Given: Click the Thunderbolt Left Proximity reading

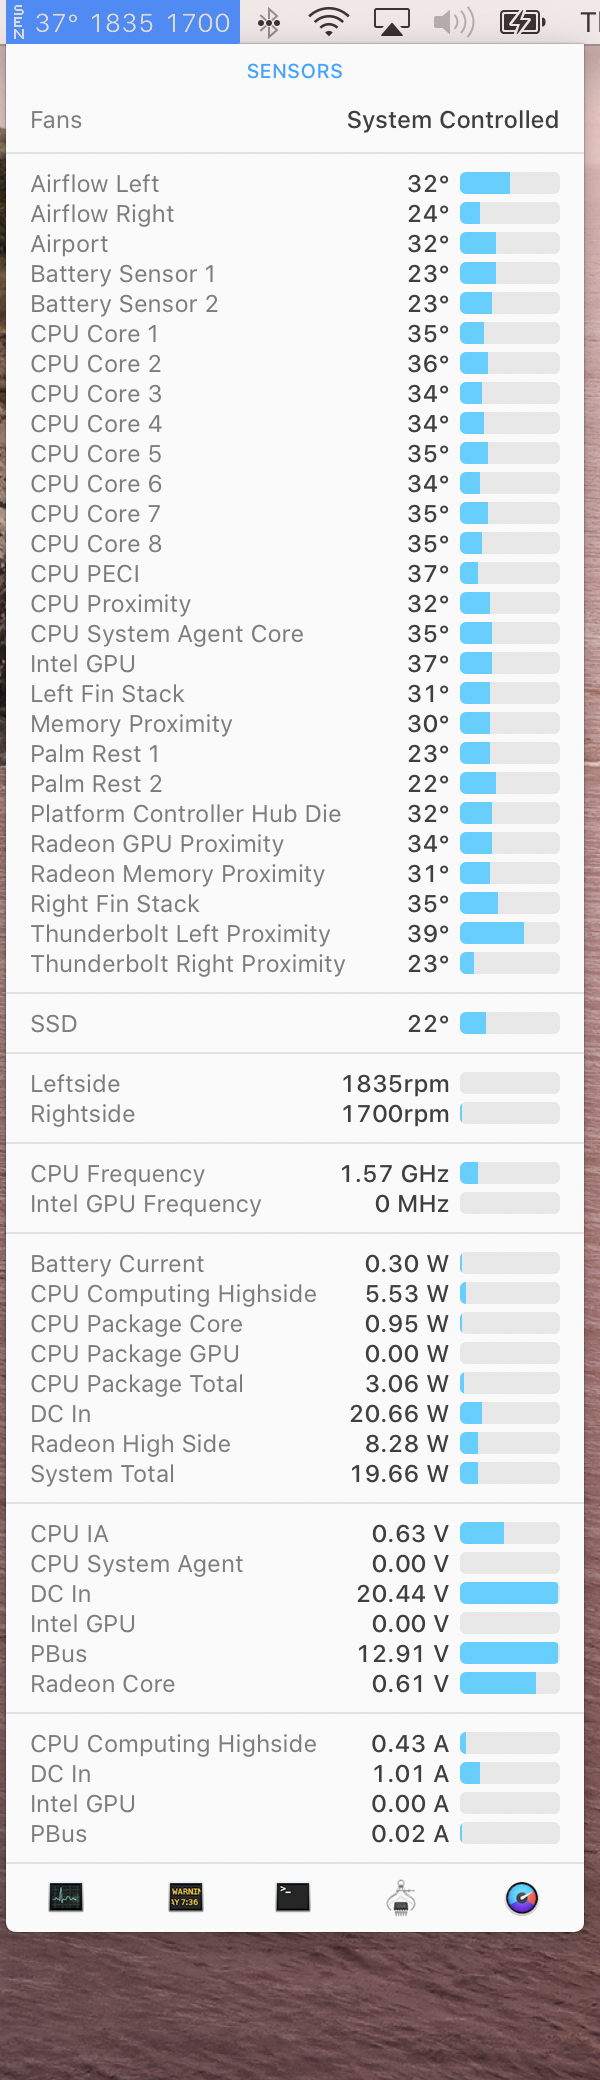Looking at the screenshot, I should [428, 934].
